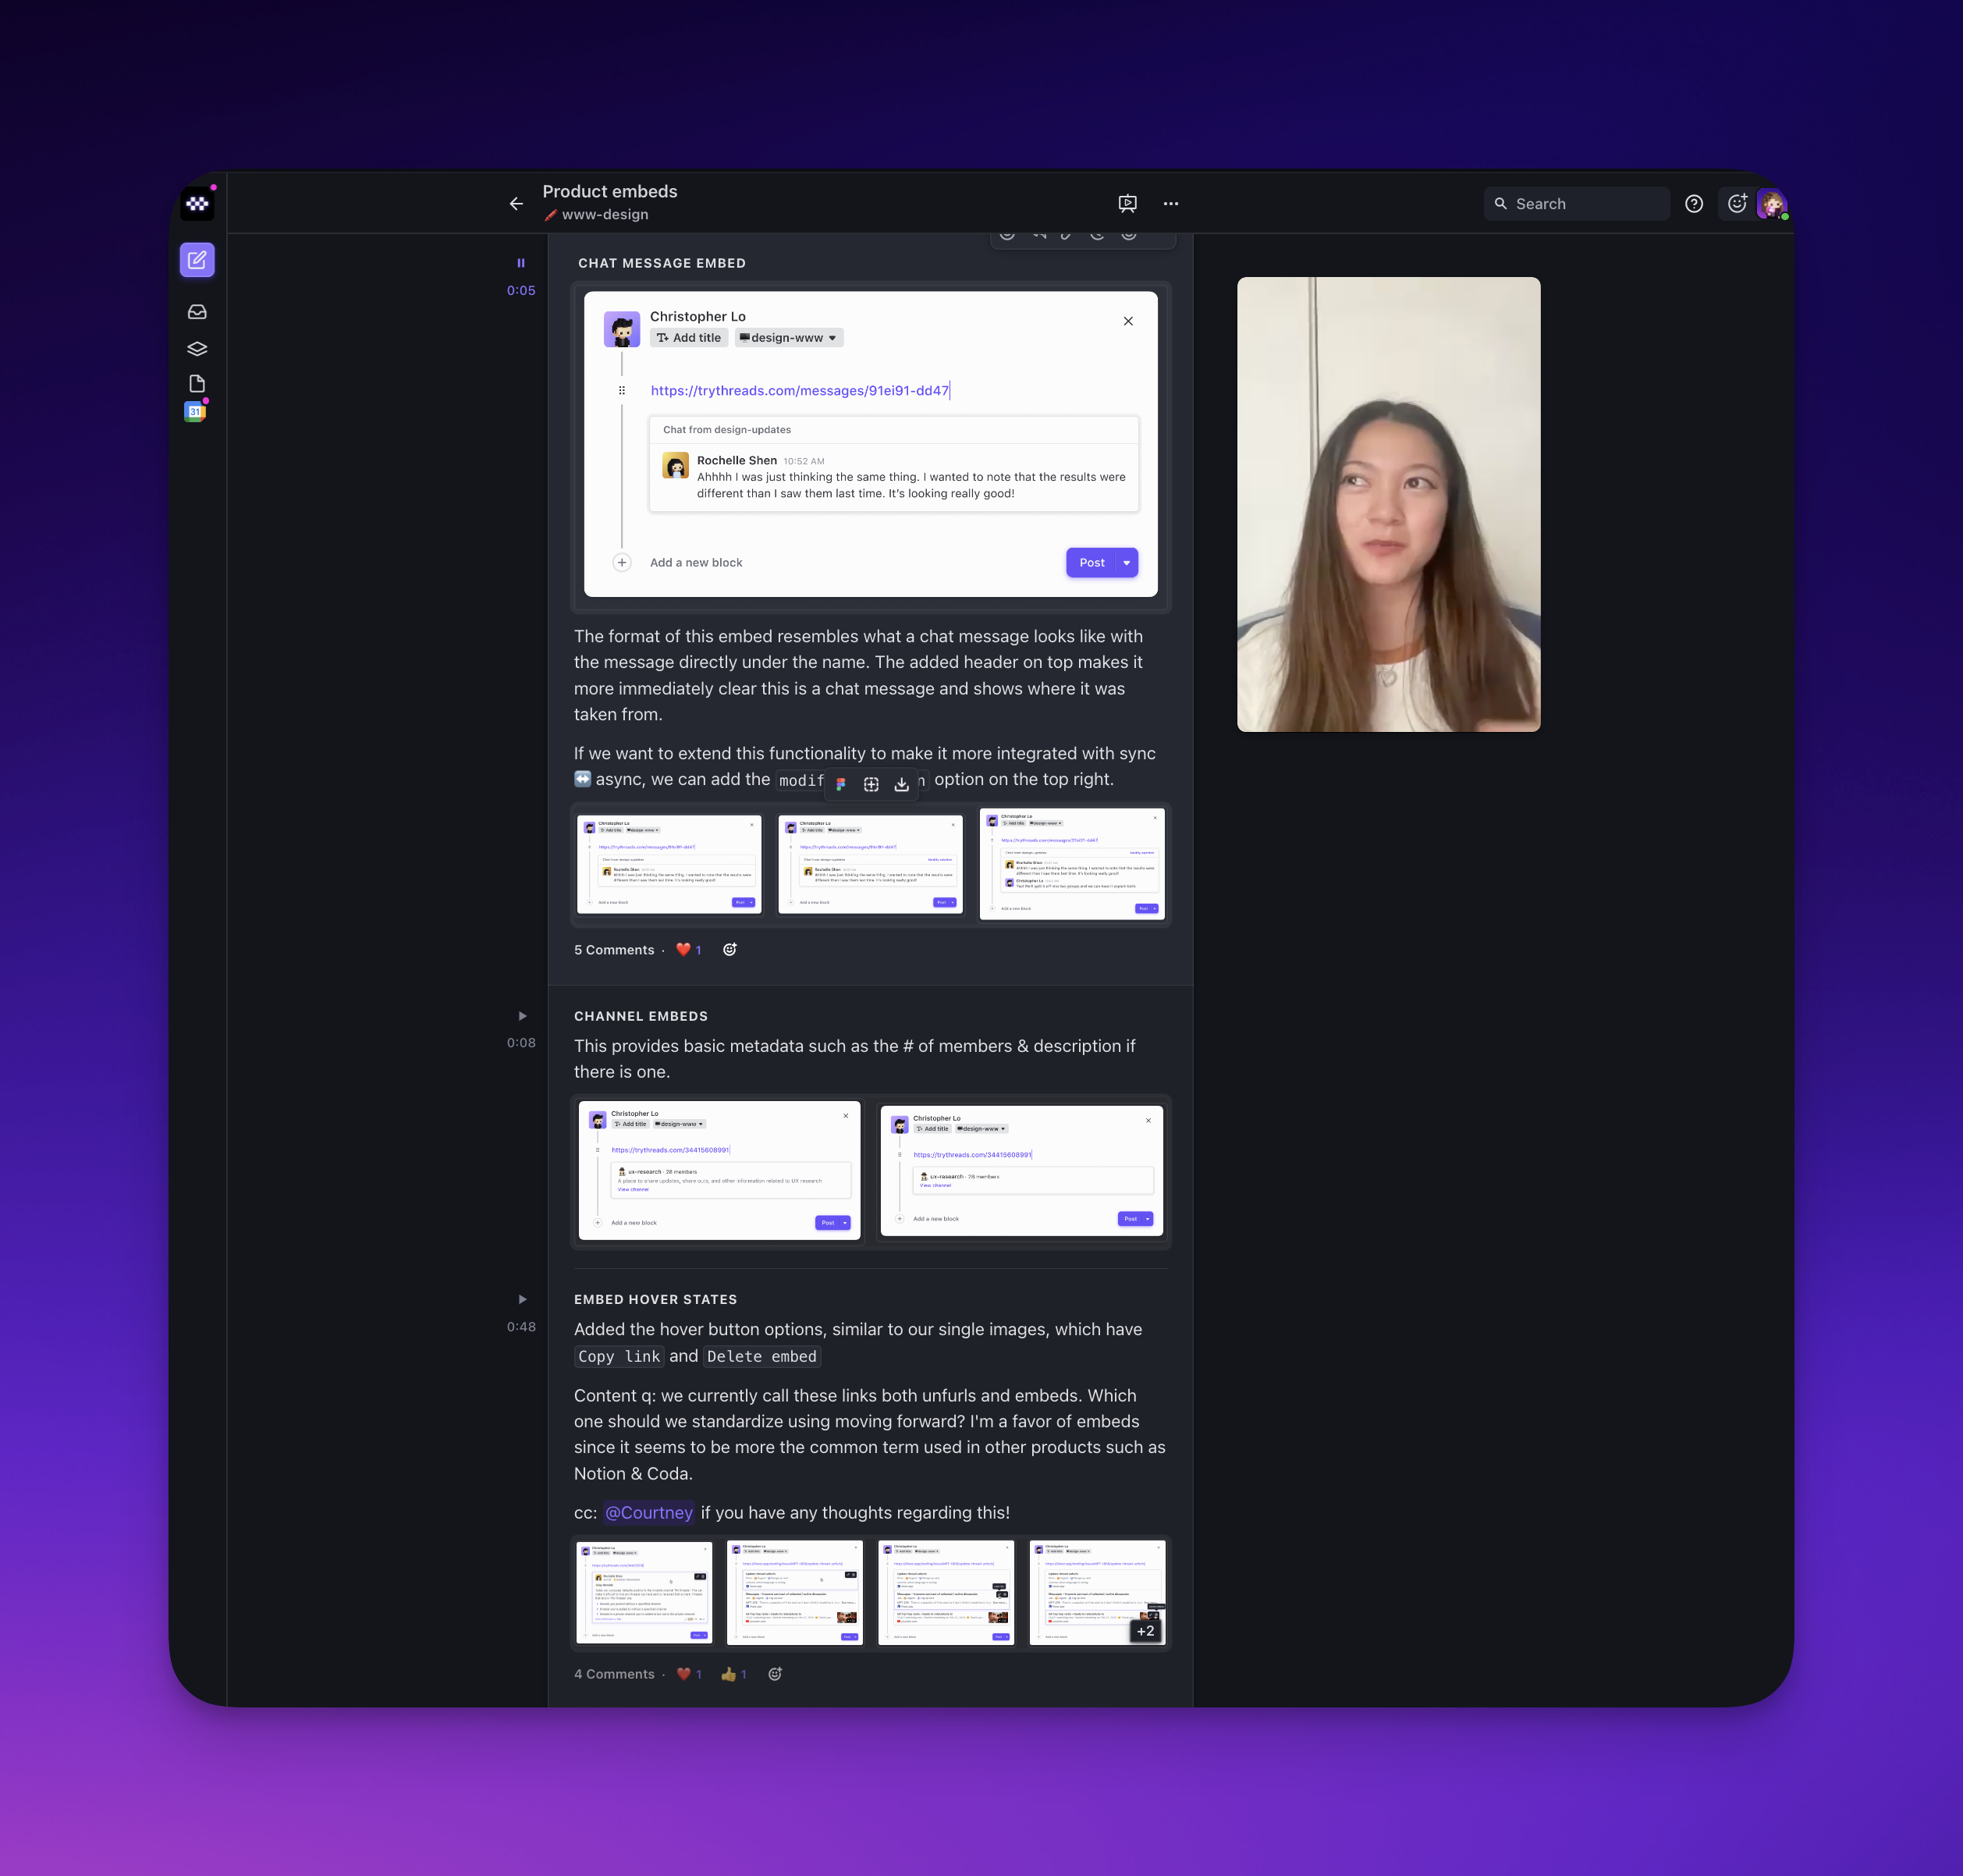Screen dimensions: 1963x1876
Task: Open the left channel embed thumbnail with description
Action: coord(719,1171)
